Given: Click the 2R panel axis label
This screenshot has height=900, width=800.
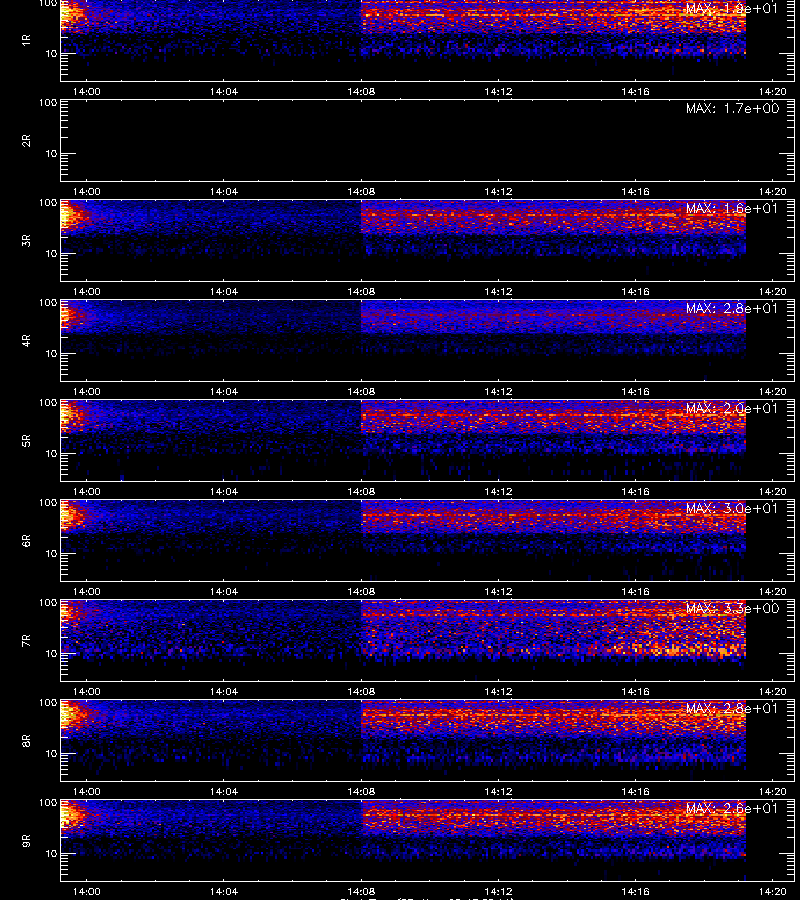Looking at the screenshot, I should 26,141.
